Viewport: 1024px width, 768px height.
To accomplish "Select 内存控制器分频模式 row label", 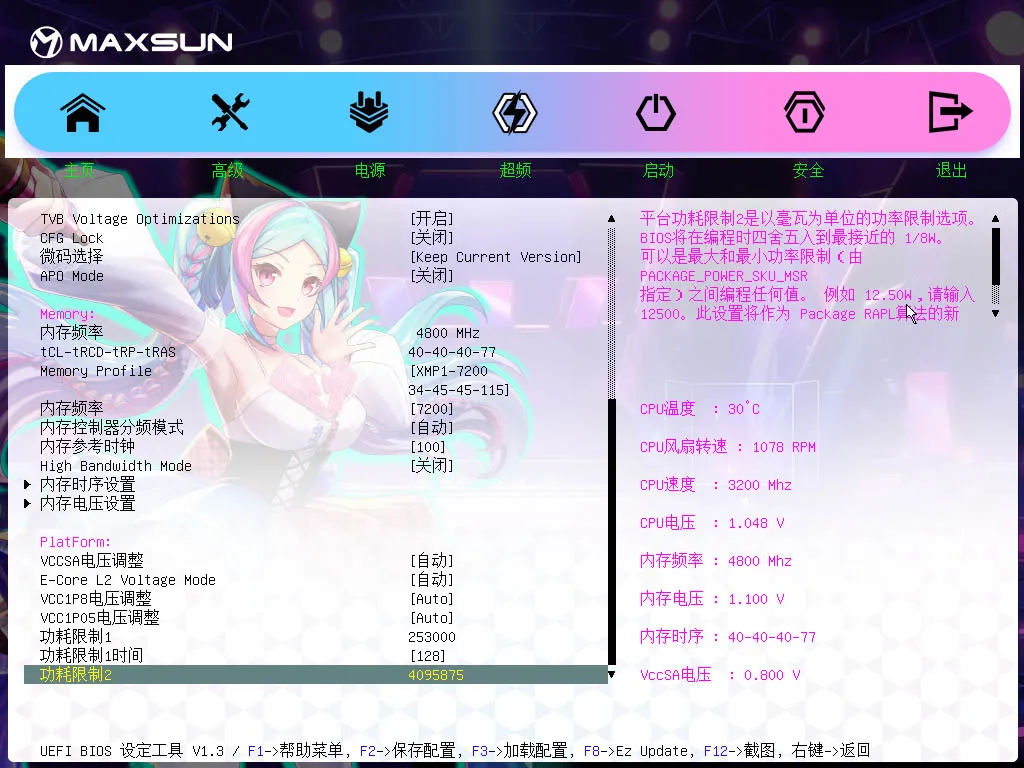I will pos(112,428).
